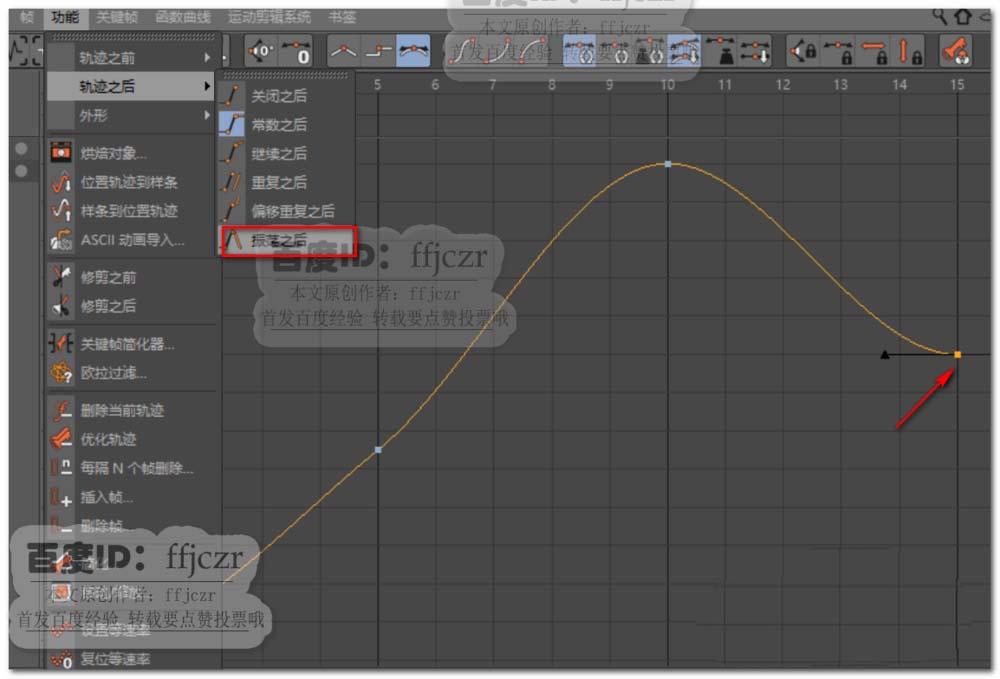The image size is (1000, 679).
Task: Click the lock value (vertical) icon
Action: tap(909, 51)
